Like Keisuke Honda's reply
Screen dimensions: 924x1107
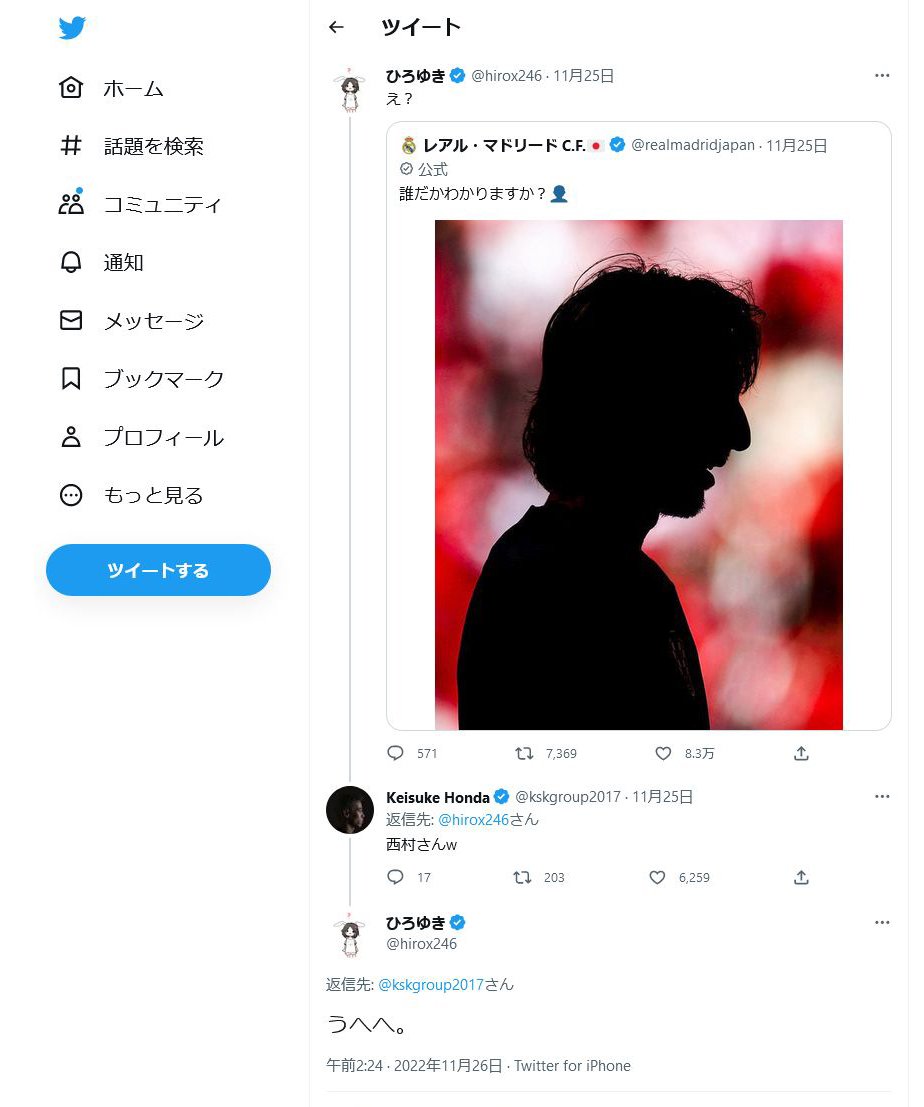click(657, 877)
